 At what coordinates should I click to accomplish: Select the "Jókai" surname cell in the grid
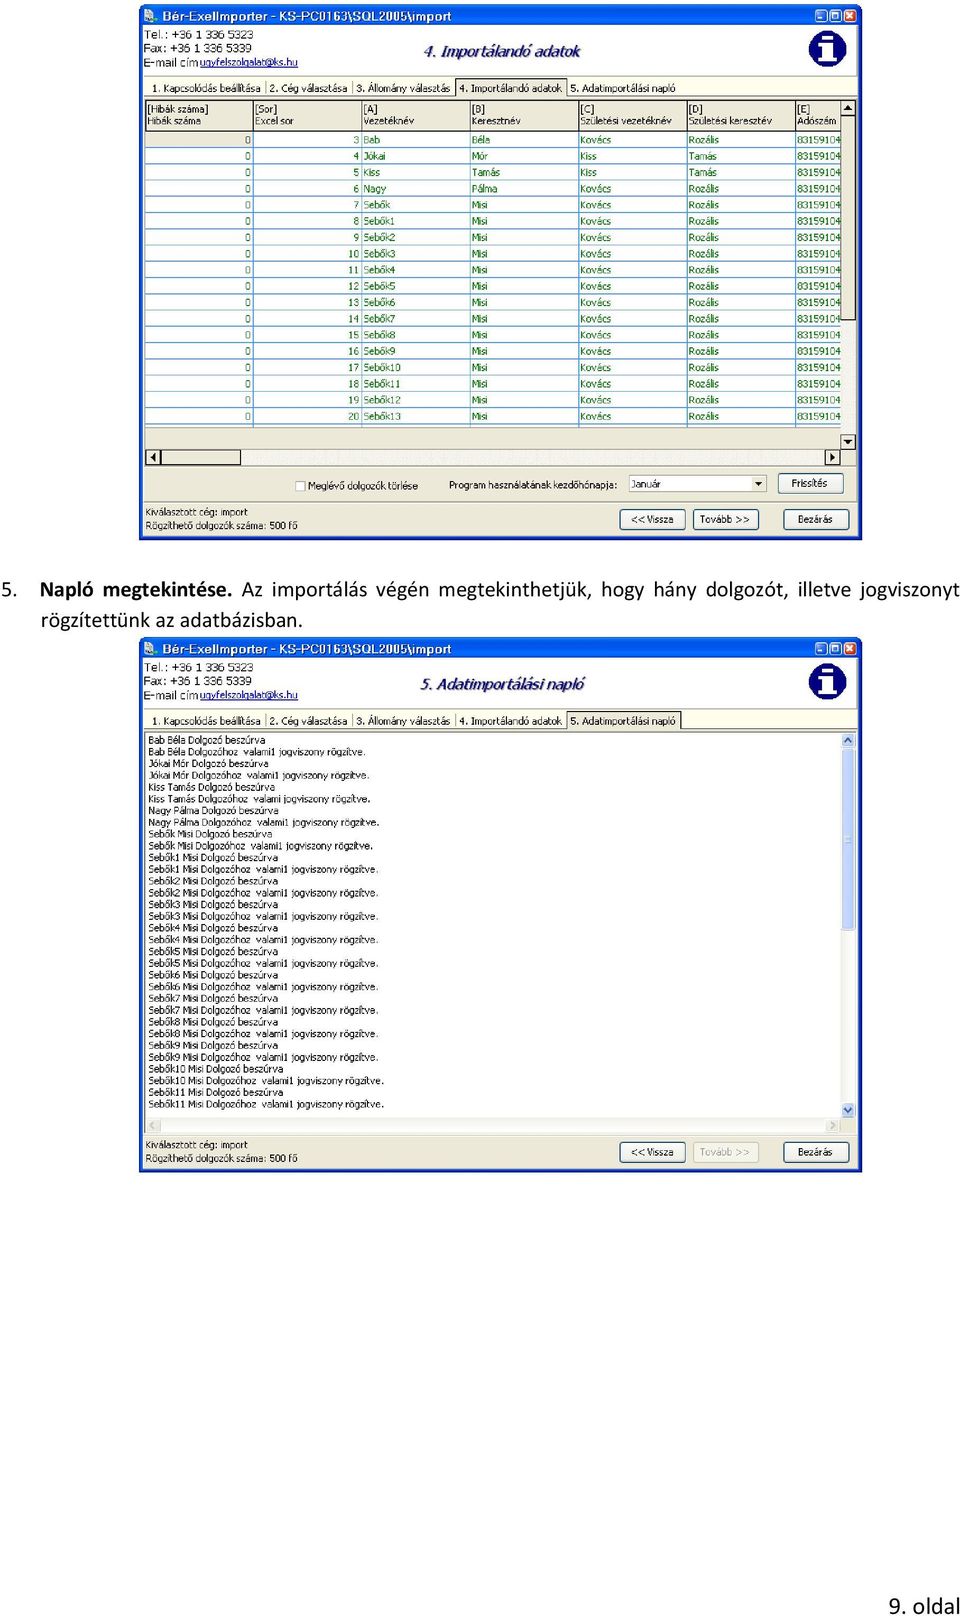[x=415, y=156]
